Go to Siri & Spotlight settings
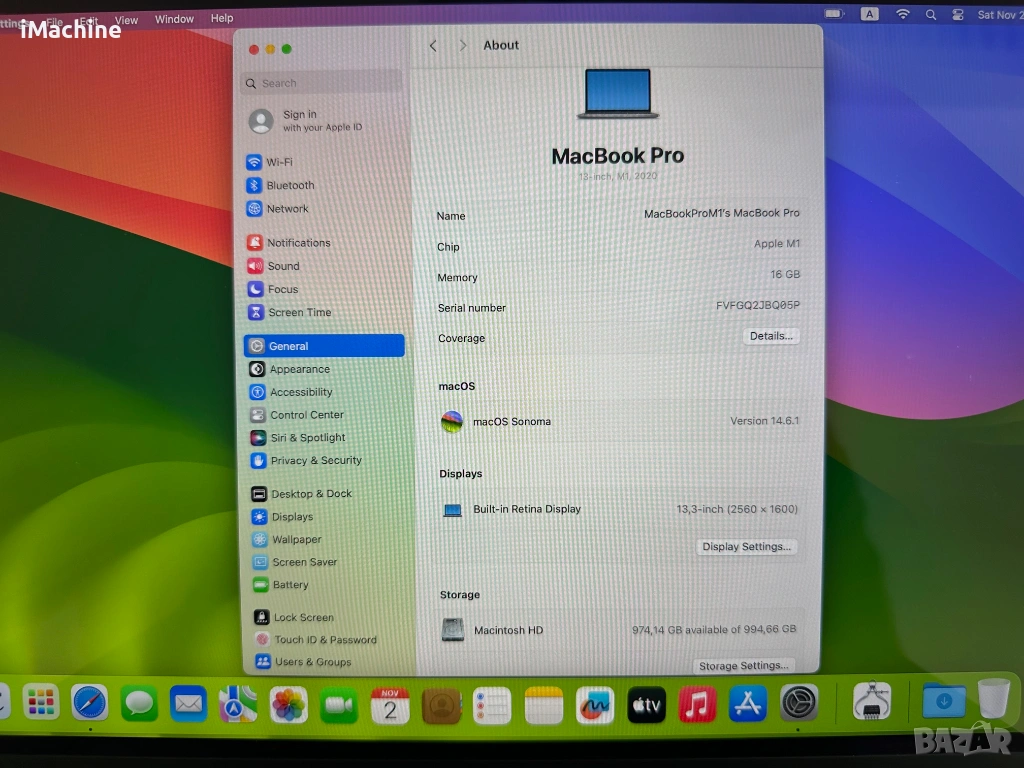1024x768 pixels. coord(307,438)
